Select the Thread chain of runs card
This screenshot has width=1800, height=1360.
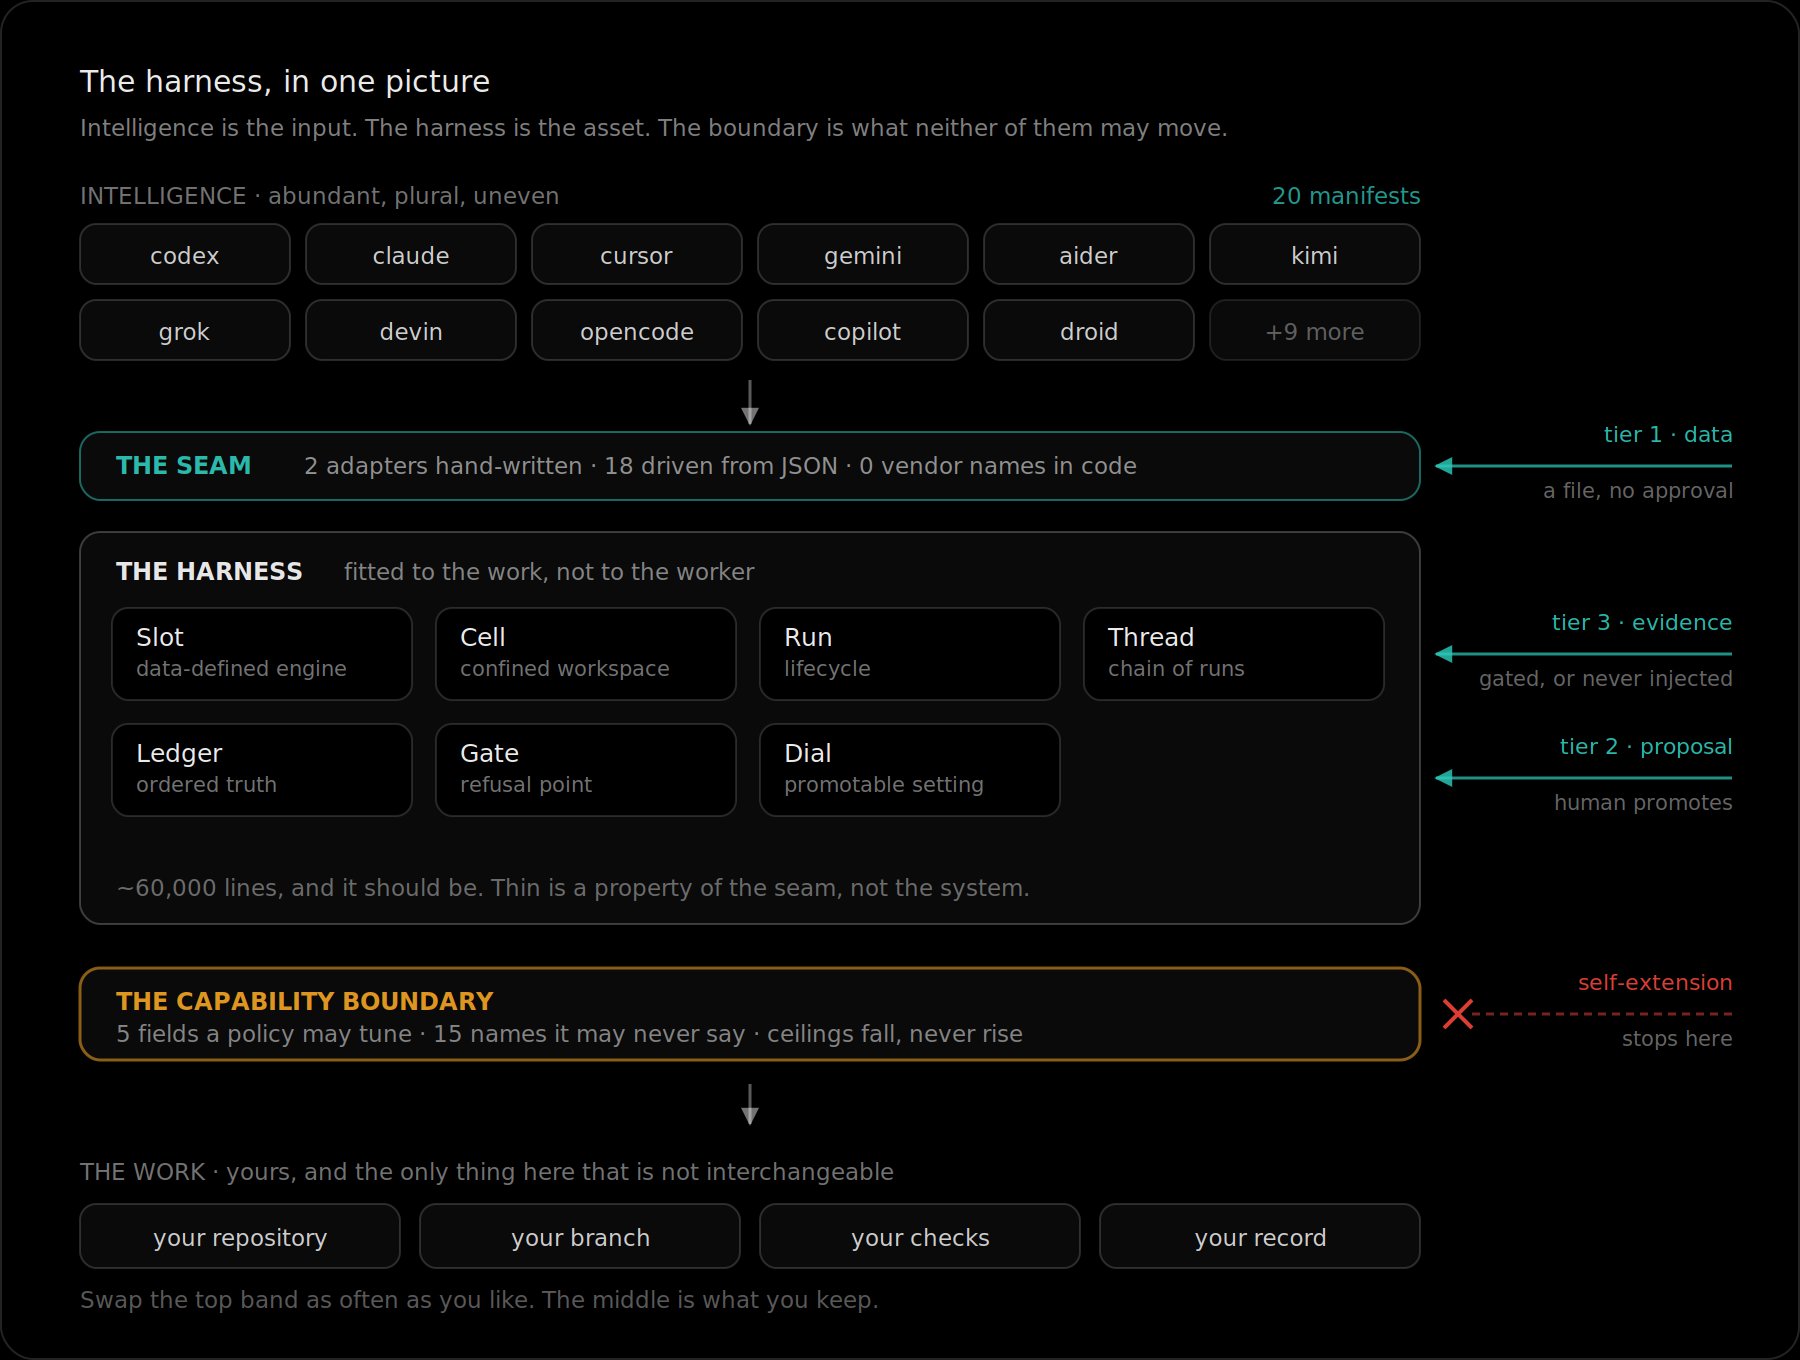point(1234,654)
